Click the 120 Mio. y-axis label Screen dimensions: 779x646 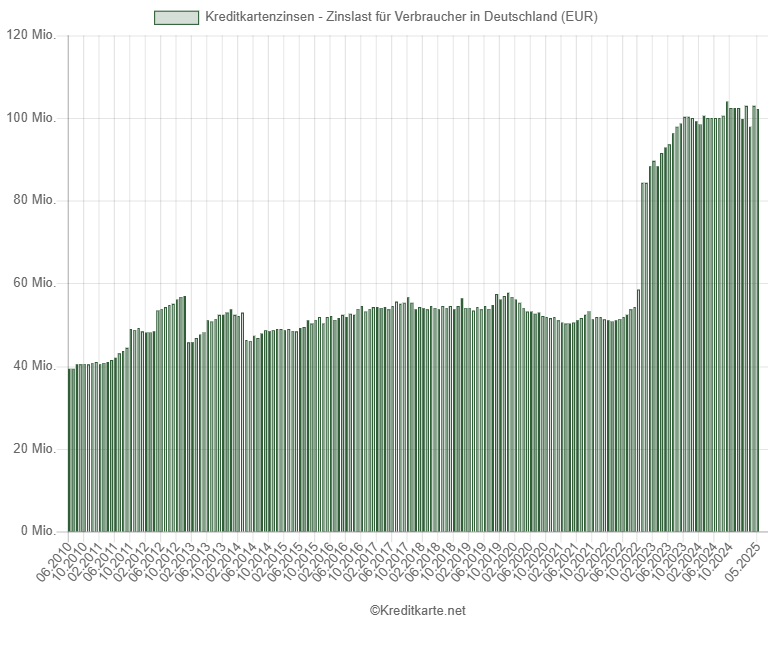pos(31,35)
